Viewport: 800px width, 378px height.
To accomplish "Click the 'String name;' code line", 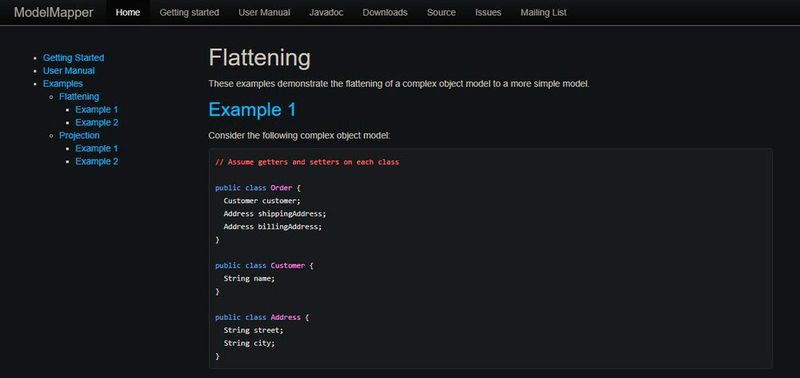I will click(249, 279).
